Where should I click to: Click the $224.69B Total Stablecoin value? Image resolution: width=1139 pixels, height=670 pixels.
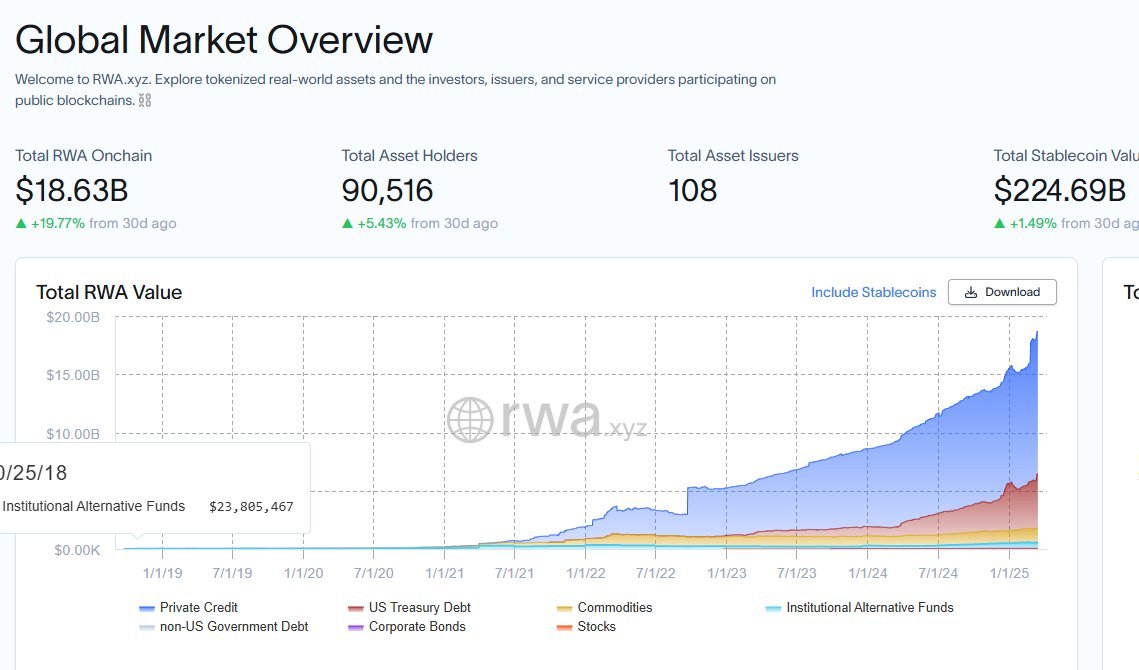pyautogui.click(x=1060, y=190)
